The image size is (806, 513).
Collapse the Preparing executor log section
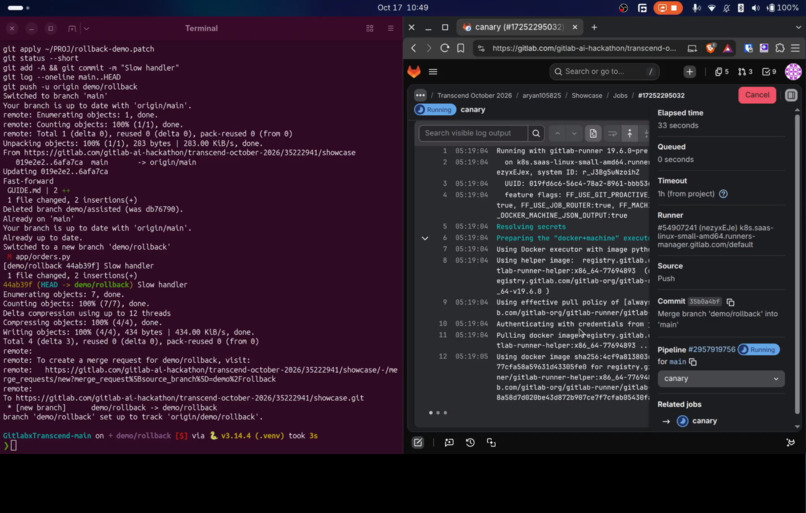click(425, 238)
